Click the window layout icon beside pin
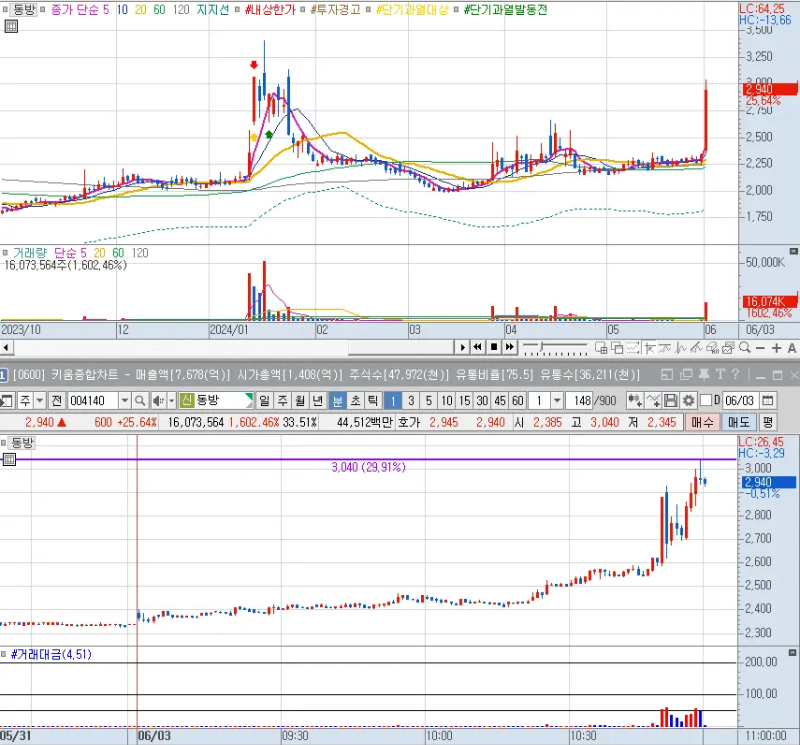800x745 pixels. click(x=686, y=375)
